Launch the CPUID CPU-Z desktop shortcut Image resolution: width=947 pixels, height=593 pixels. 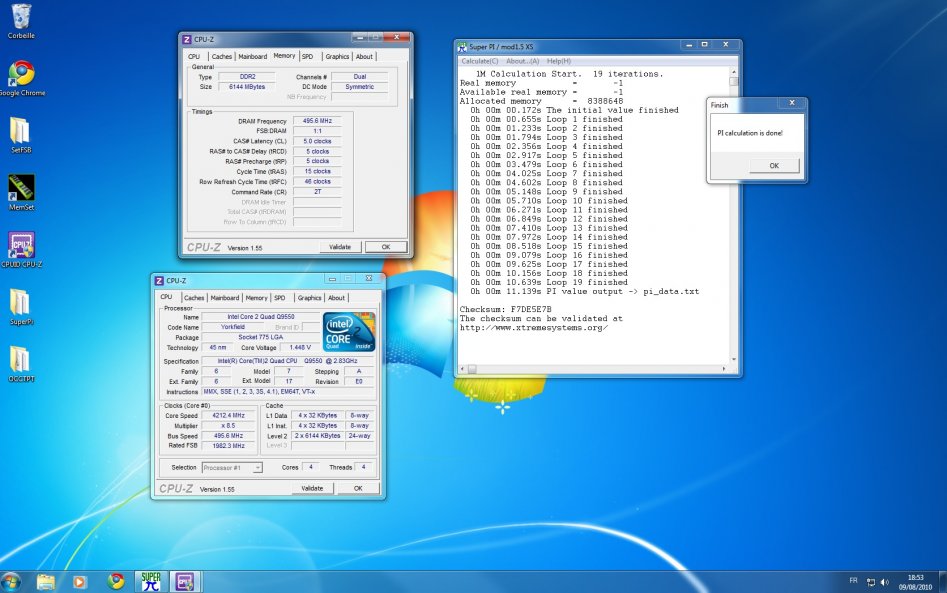point(20,246)
